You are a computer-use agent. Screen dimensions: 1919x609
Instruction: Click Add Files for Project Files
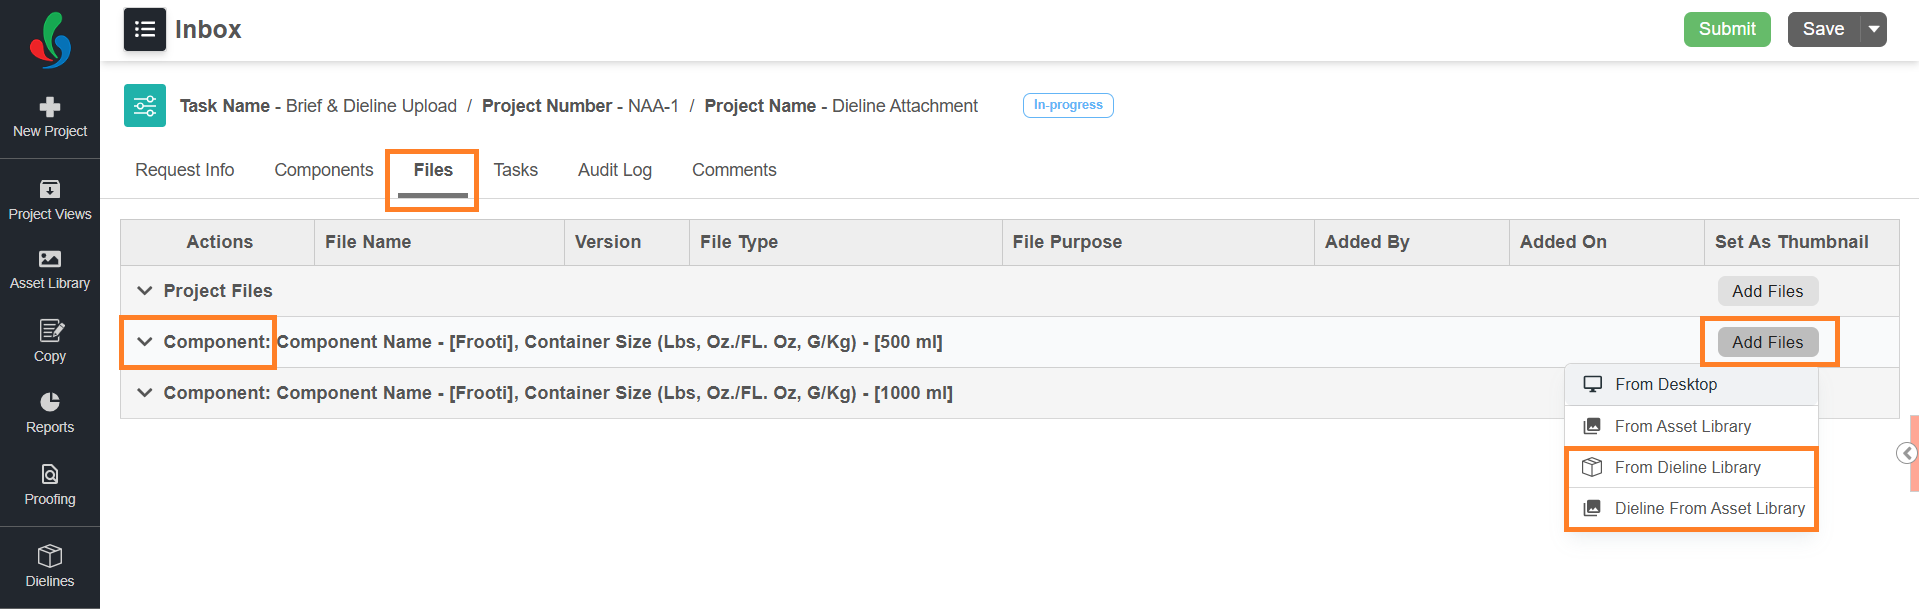click(x=1767, y=291)
